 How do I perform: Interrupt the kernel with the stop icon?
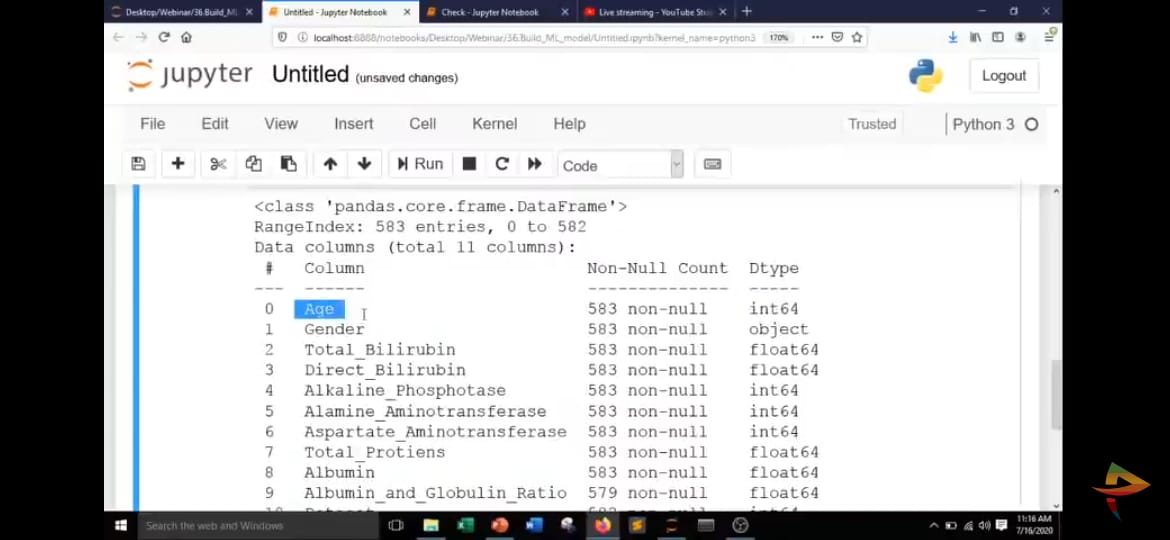(469, 164)
